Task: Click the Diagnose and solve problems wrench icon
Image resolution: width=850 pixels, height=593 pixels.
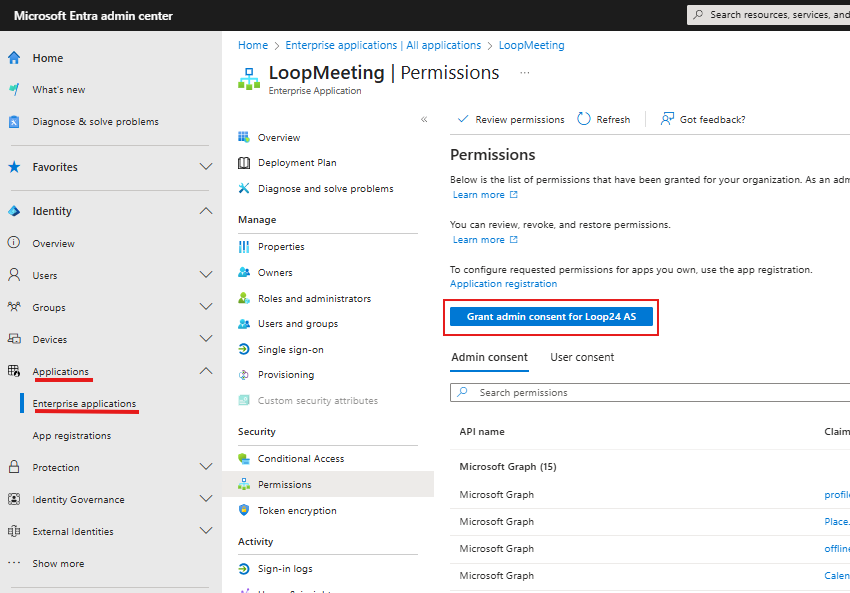Action: 244,188
